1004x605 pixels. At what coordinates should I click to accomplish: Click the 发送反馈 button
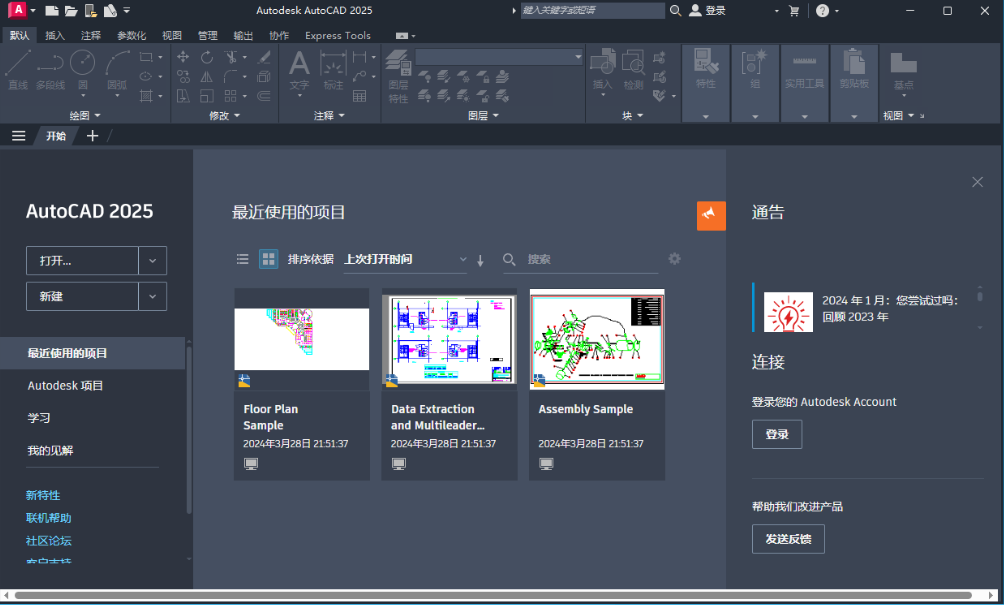788,539
